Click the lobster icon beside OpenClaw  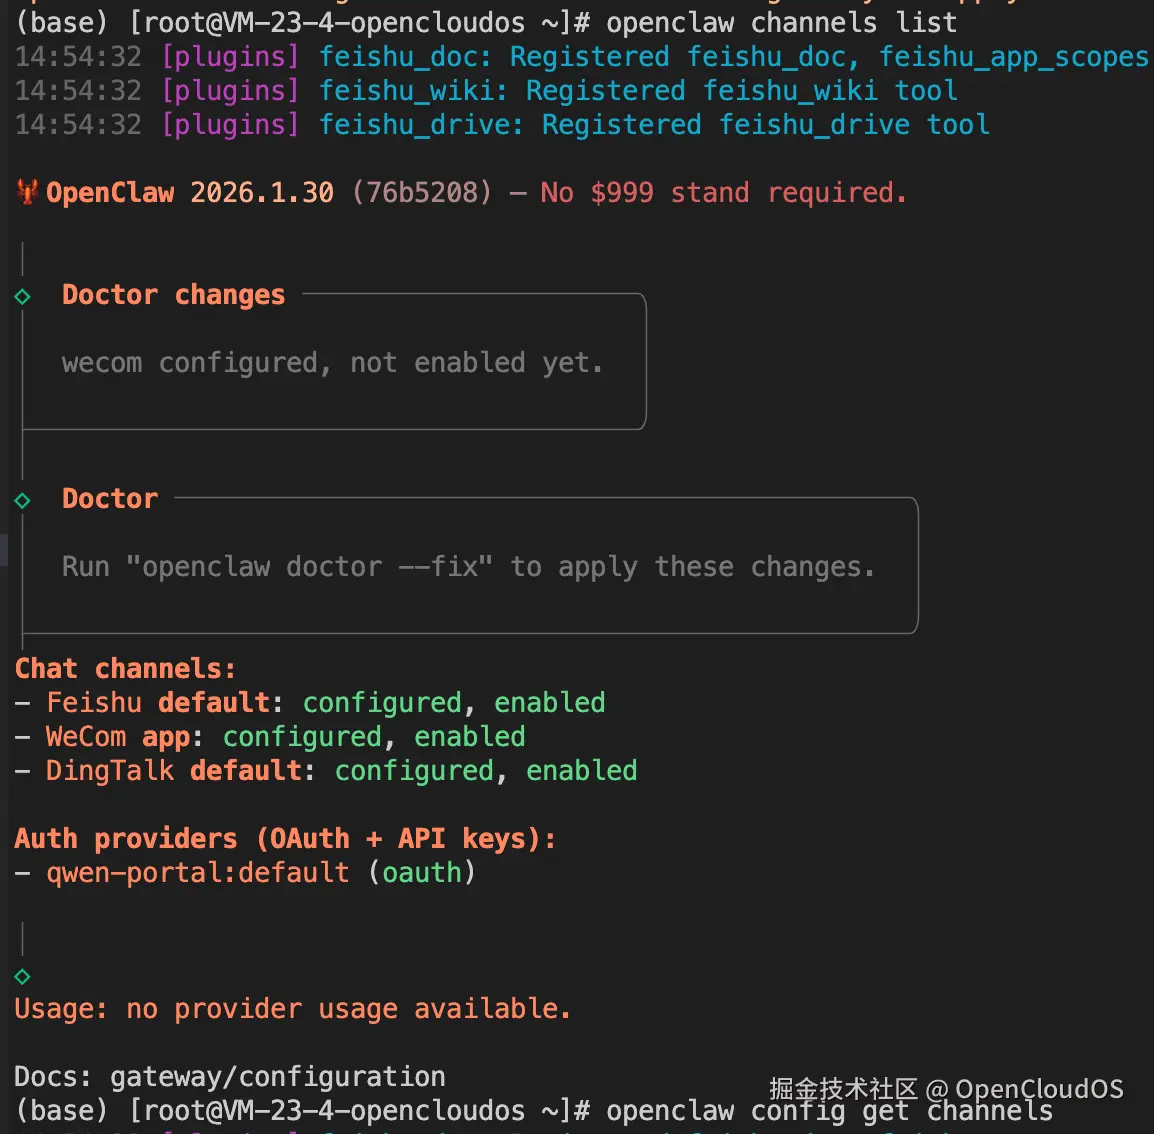tap(27, 192)
